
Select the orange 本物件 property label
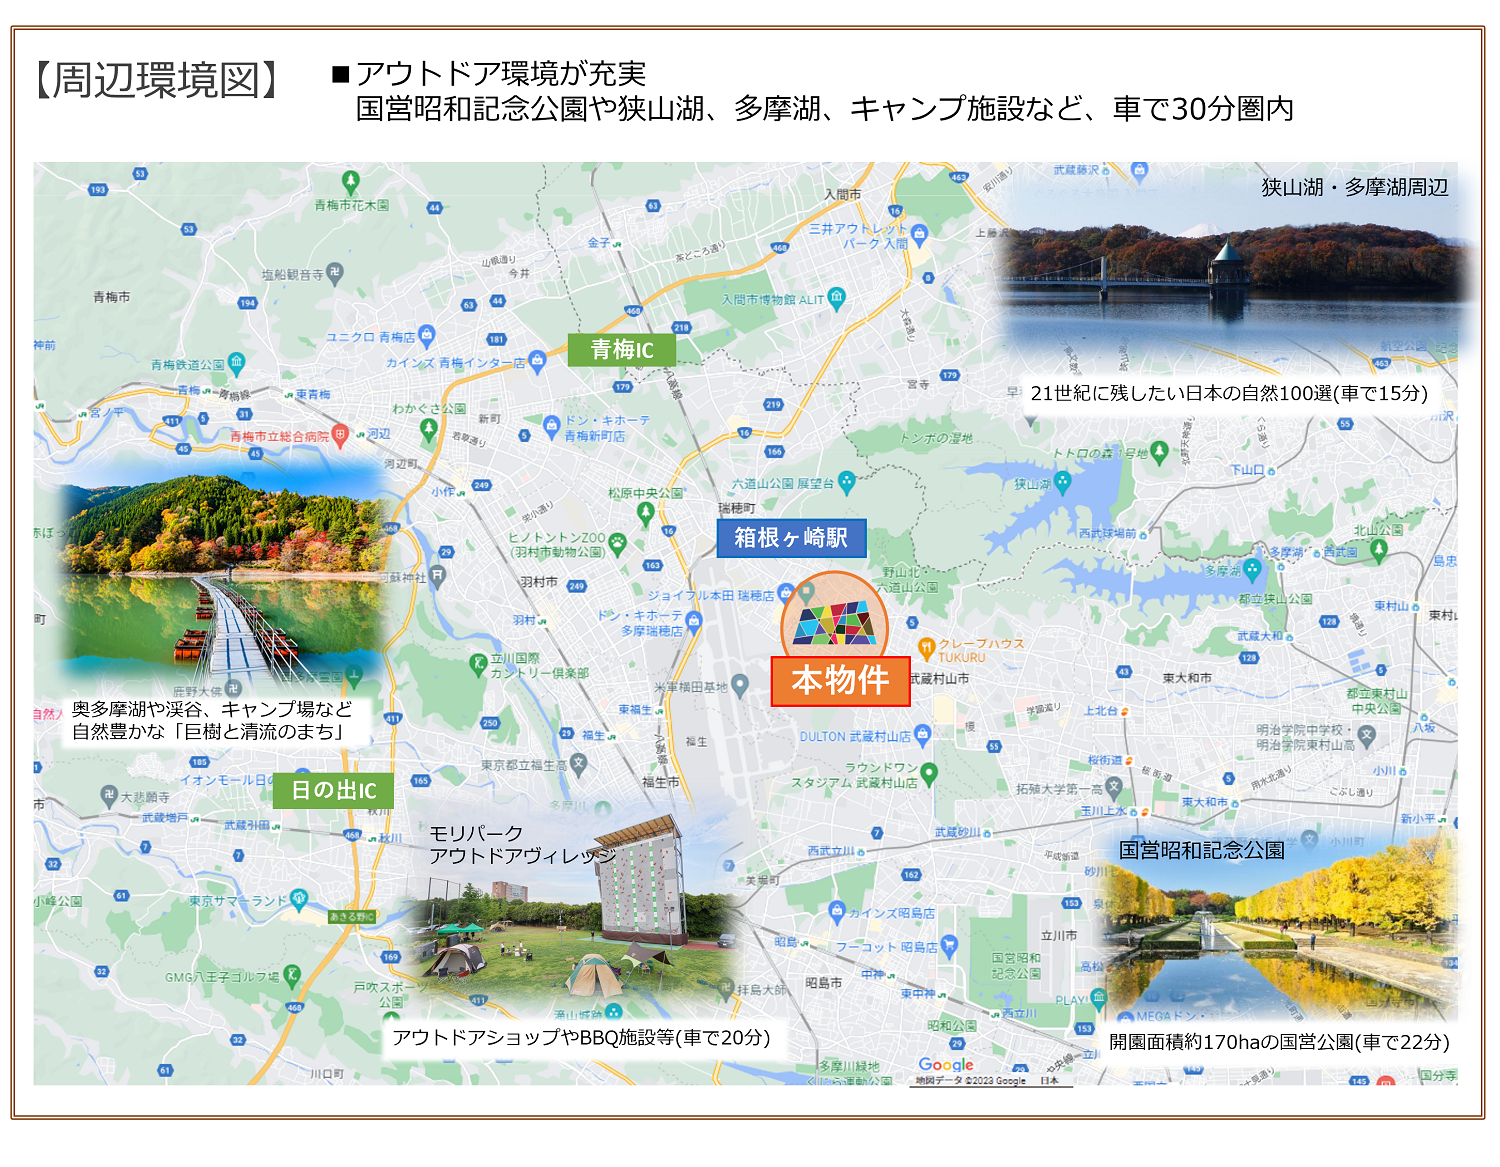[840, 681]
